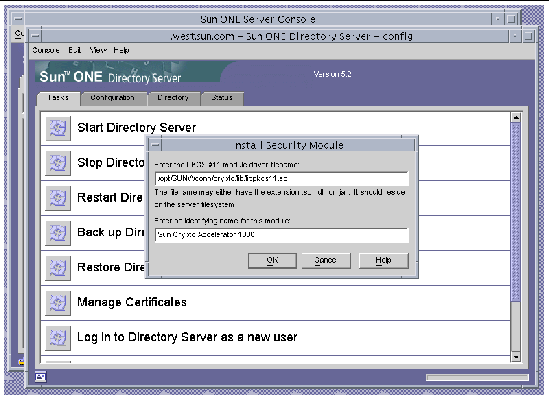Click the Restart Directory Server task icon
549x400 pixels.
[x=58, y=198]
